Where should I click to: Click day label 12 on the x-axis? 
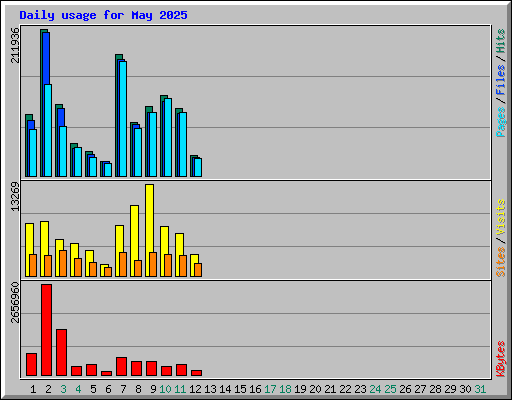195,389
